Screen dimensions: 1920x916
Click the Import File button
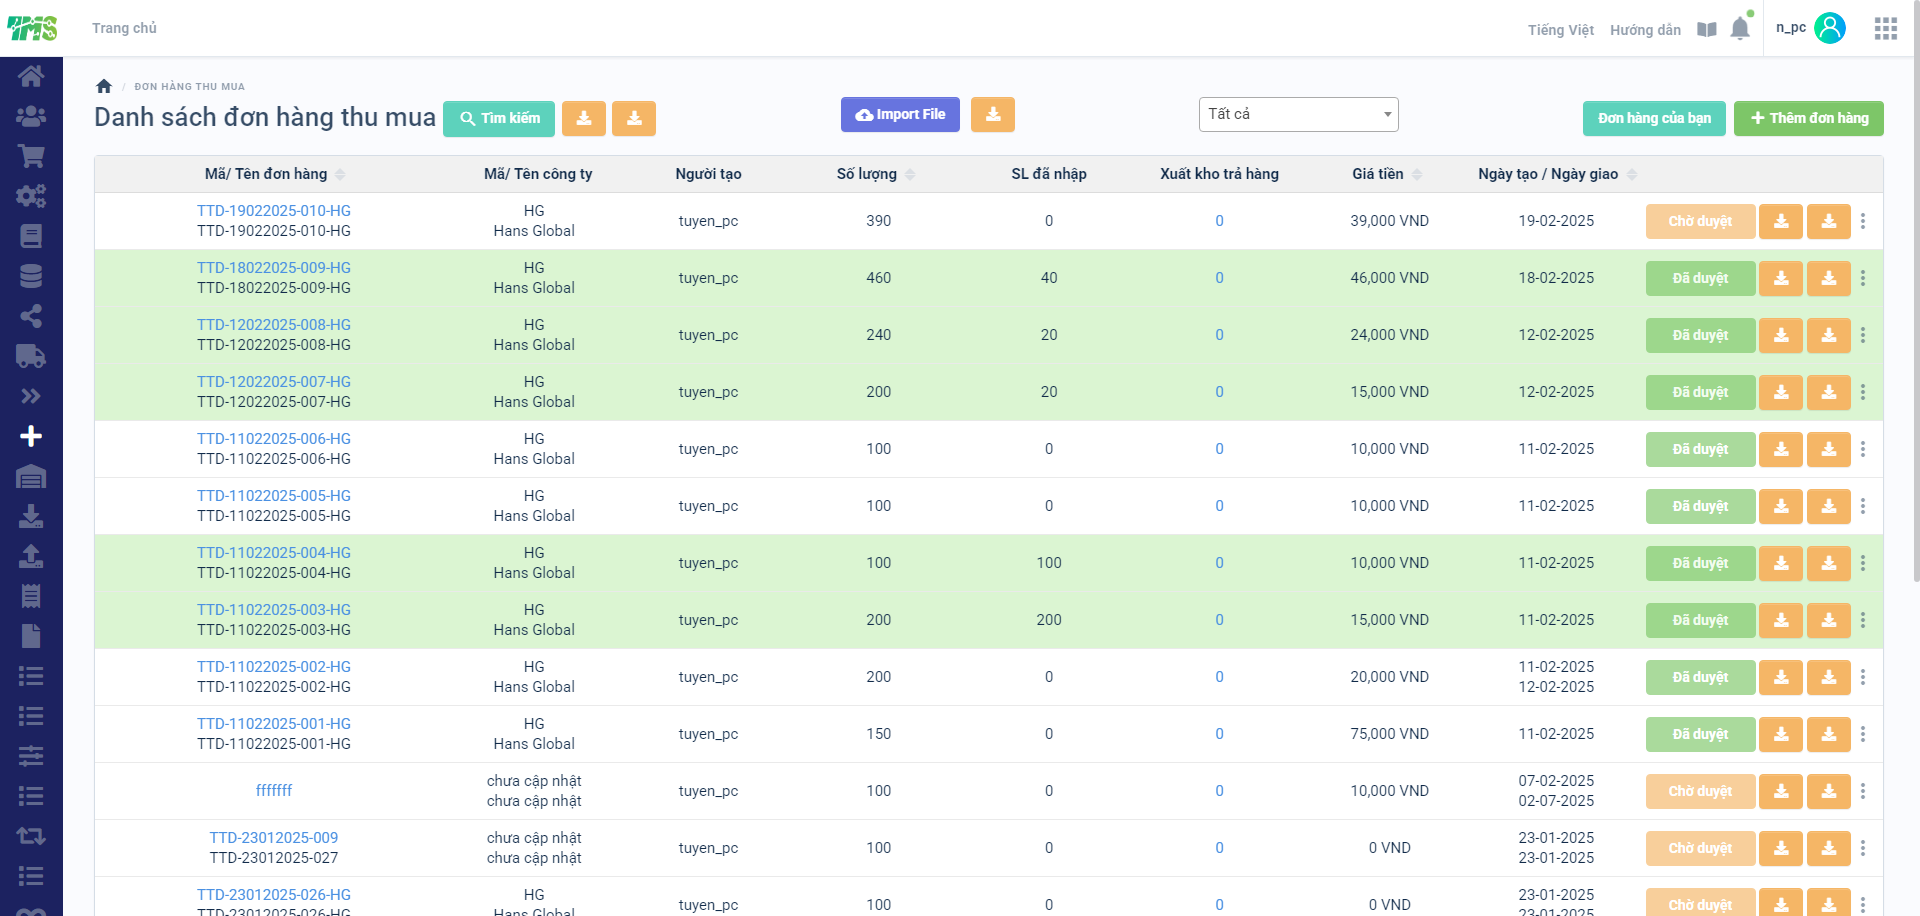pyautogui.click(x=900, y=114)
